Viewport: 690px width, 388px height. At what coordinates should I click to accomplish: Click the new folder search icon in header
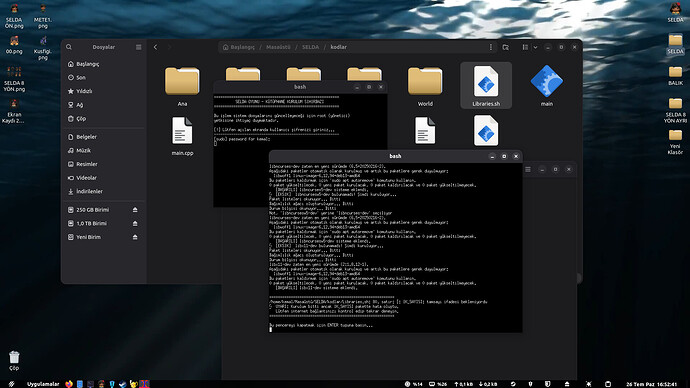(506, 47)
